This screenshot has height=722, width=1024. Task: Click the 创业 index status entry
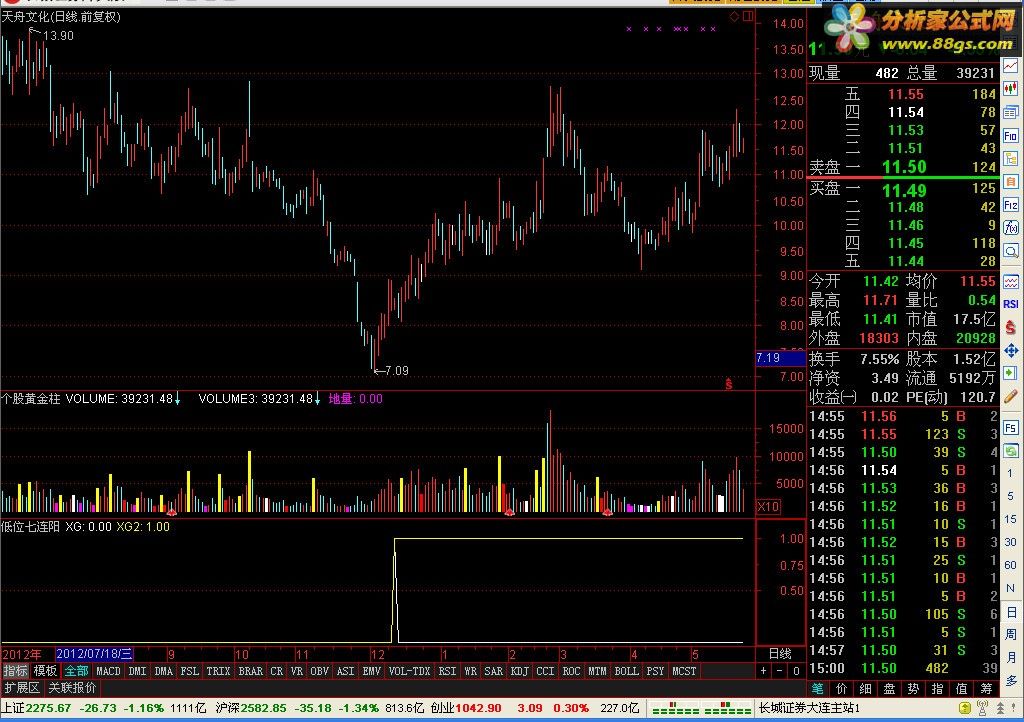pos(535,708)
